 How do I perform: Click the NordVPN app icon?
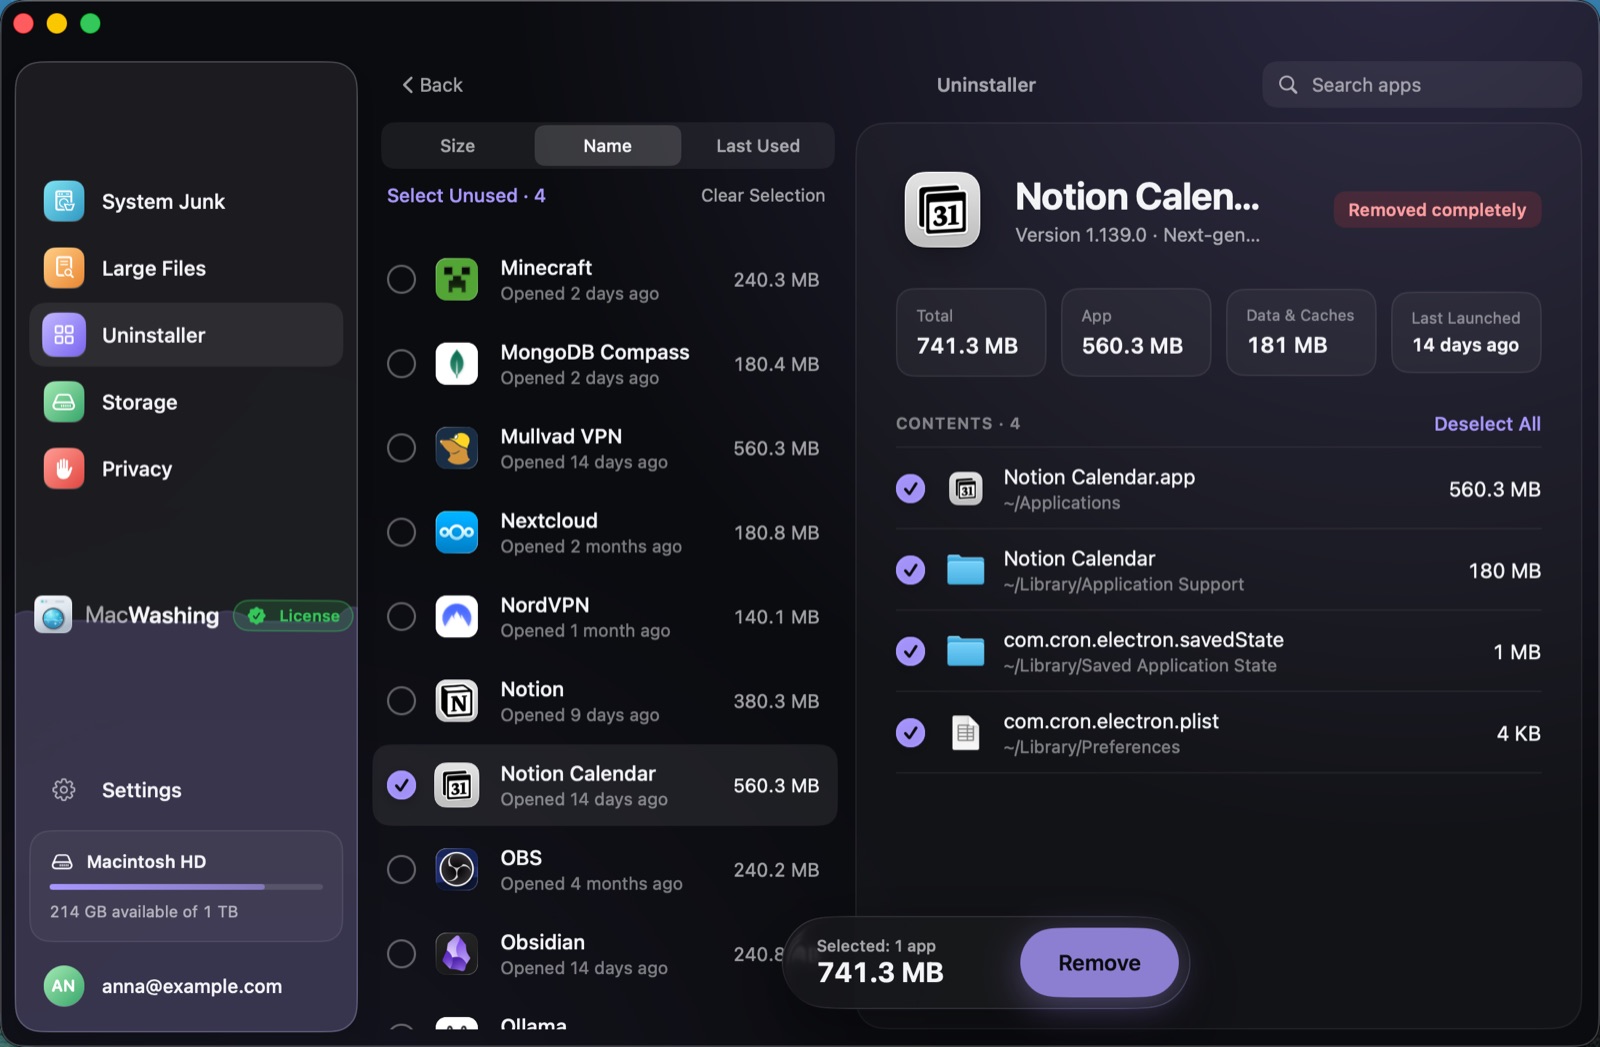[x=457, y=617]
